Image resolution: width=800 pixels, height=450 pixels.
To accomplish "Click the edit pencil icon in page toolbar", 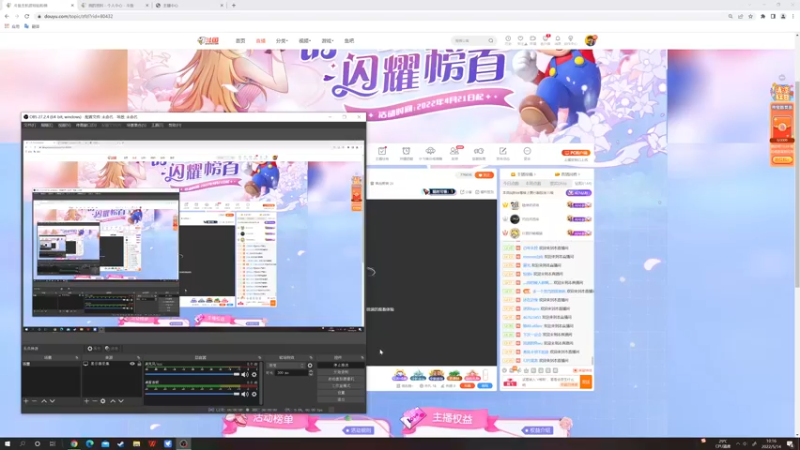I will click(503, 151).
